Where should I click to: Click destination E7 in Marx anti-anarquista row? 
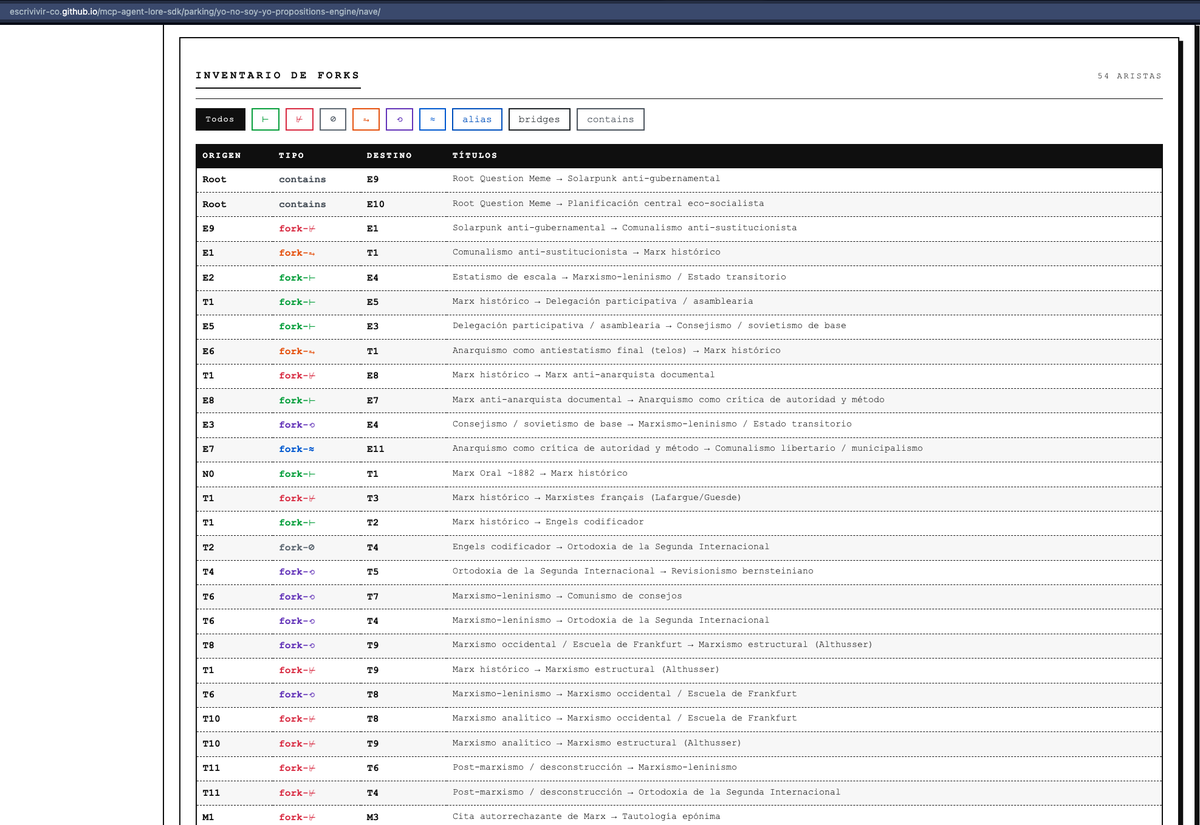coord(373,400)
